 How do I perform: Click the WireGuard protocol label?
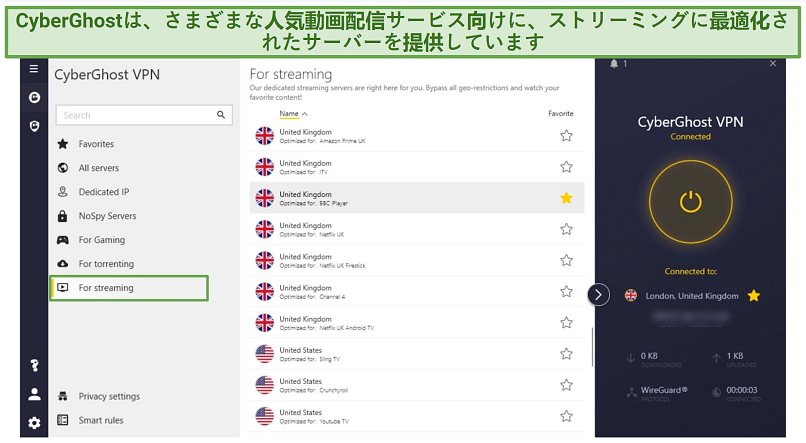(x=664, y=390)
